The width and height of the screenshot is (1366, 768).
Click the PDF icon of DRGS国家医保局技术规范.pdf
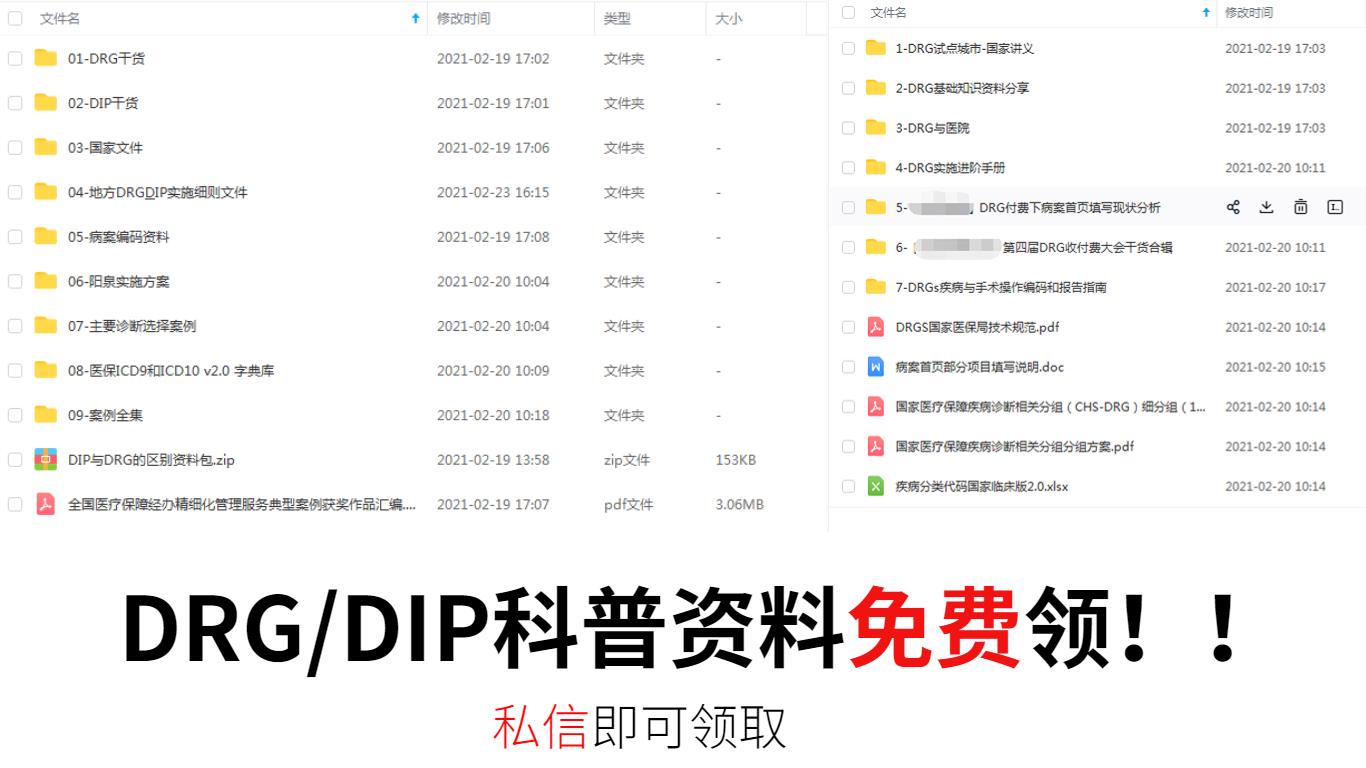click(874, 327)
